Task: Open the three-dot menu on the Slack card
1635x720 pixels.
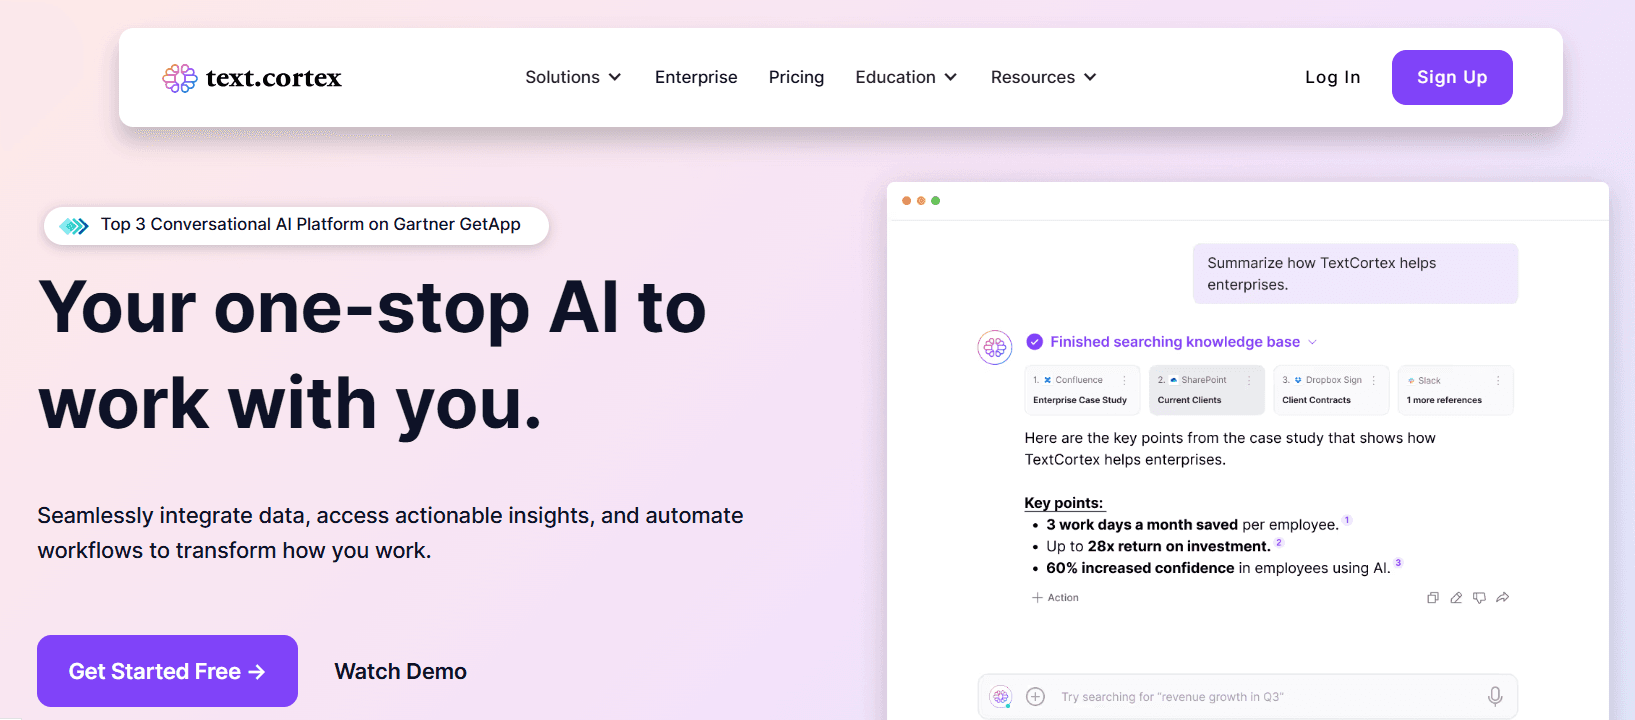Action: [x=1498, y=381]
